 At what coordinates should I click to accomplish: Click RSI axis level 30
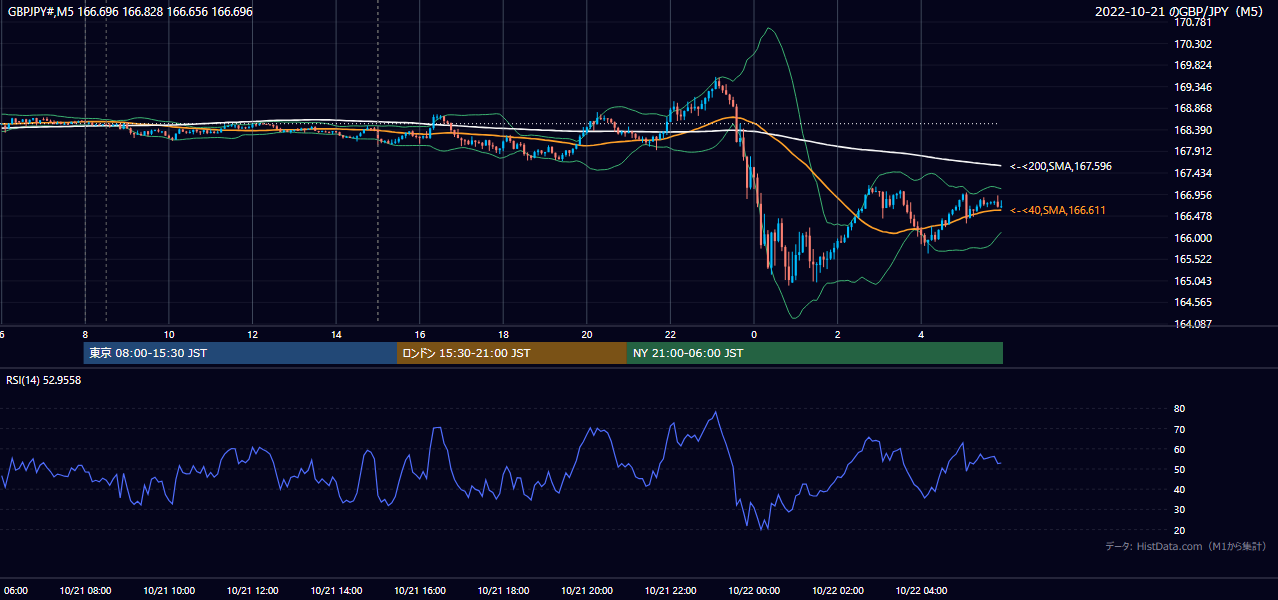[x=1179, y=510]
